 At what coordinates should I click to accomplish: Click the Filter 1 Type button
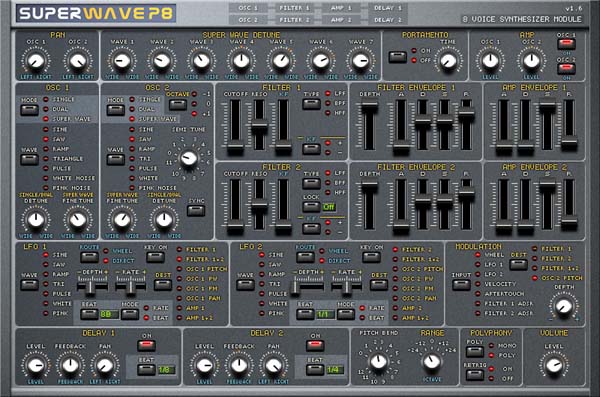point(311,104)
